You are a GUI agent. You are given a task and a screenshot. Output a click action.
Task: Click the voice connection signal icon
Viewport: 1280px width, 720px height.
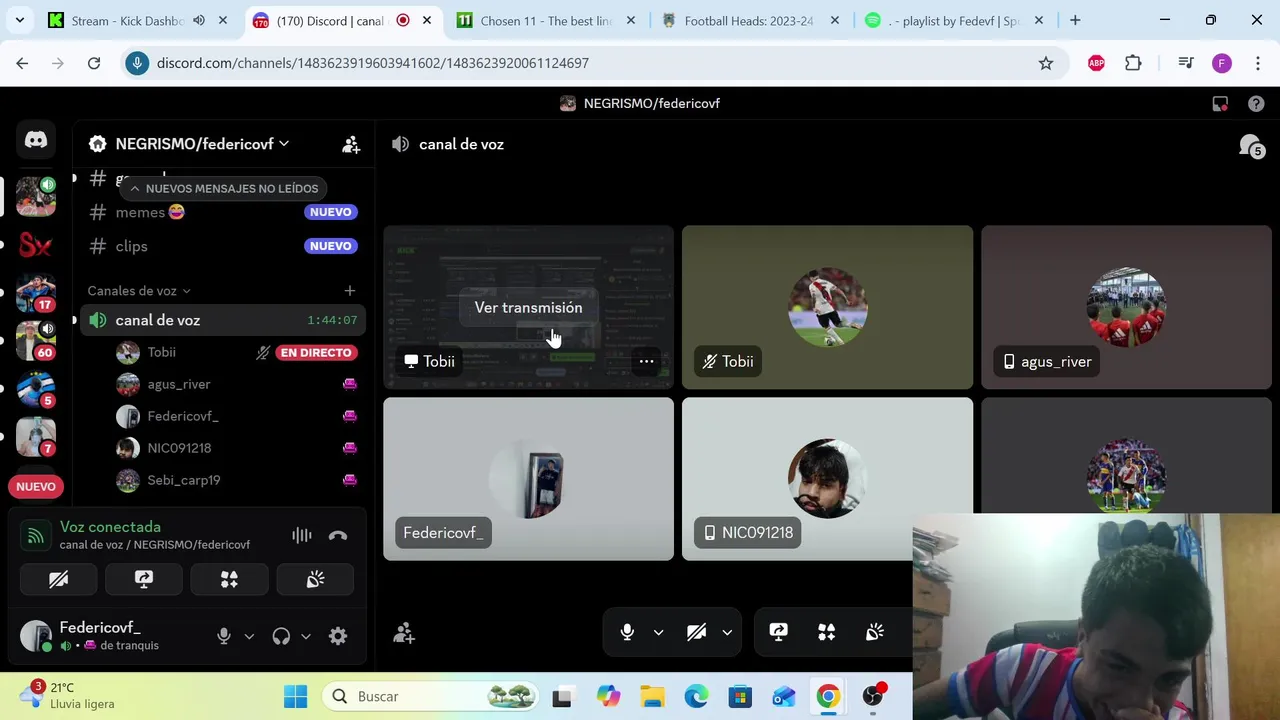(x=36, y=536)
